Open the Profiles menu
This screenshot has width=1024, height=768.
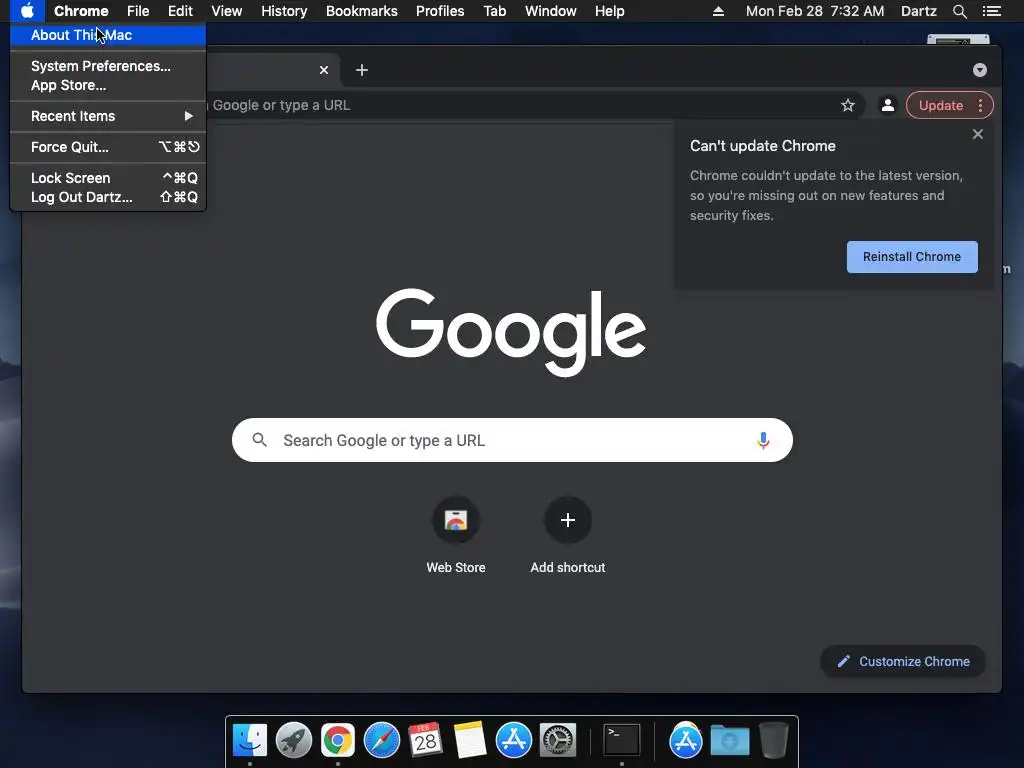[440, 11]
